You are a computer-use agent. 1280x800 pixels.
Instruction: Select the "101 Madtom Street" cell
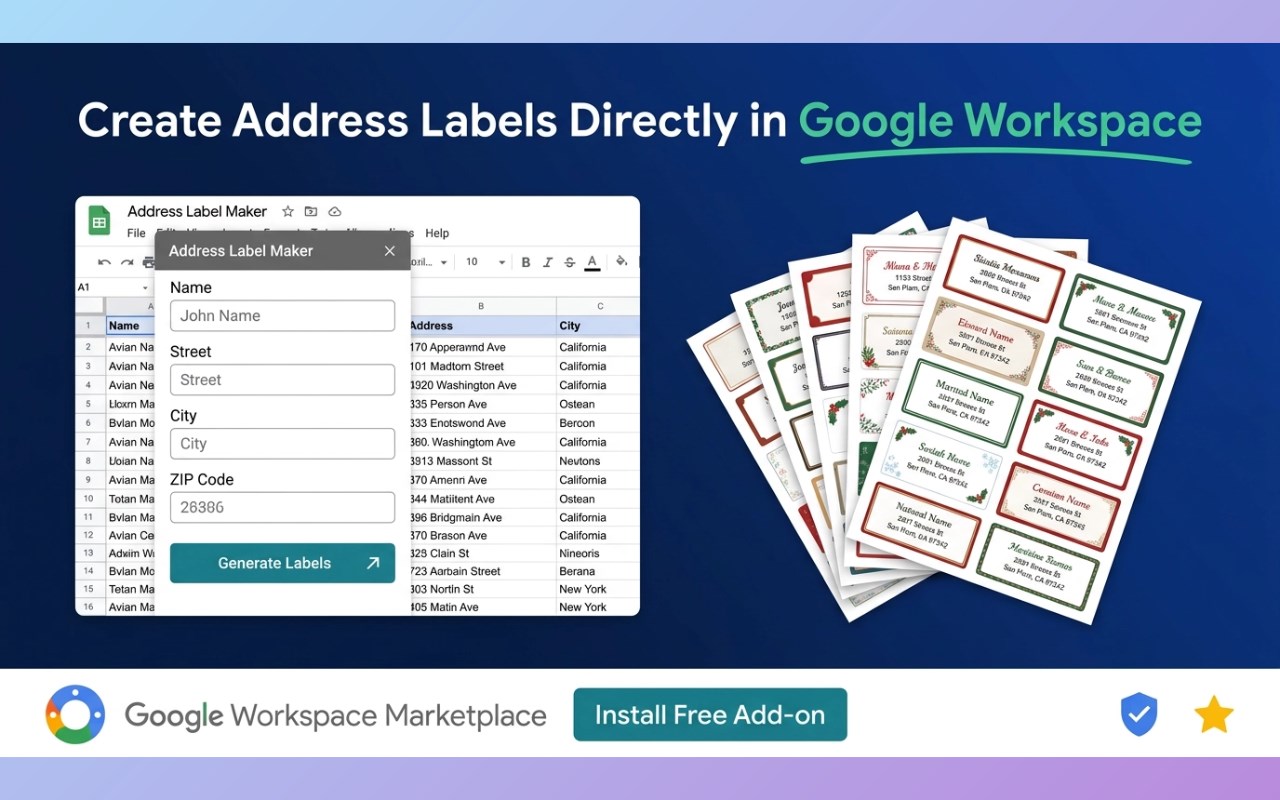coord(482,366)
